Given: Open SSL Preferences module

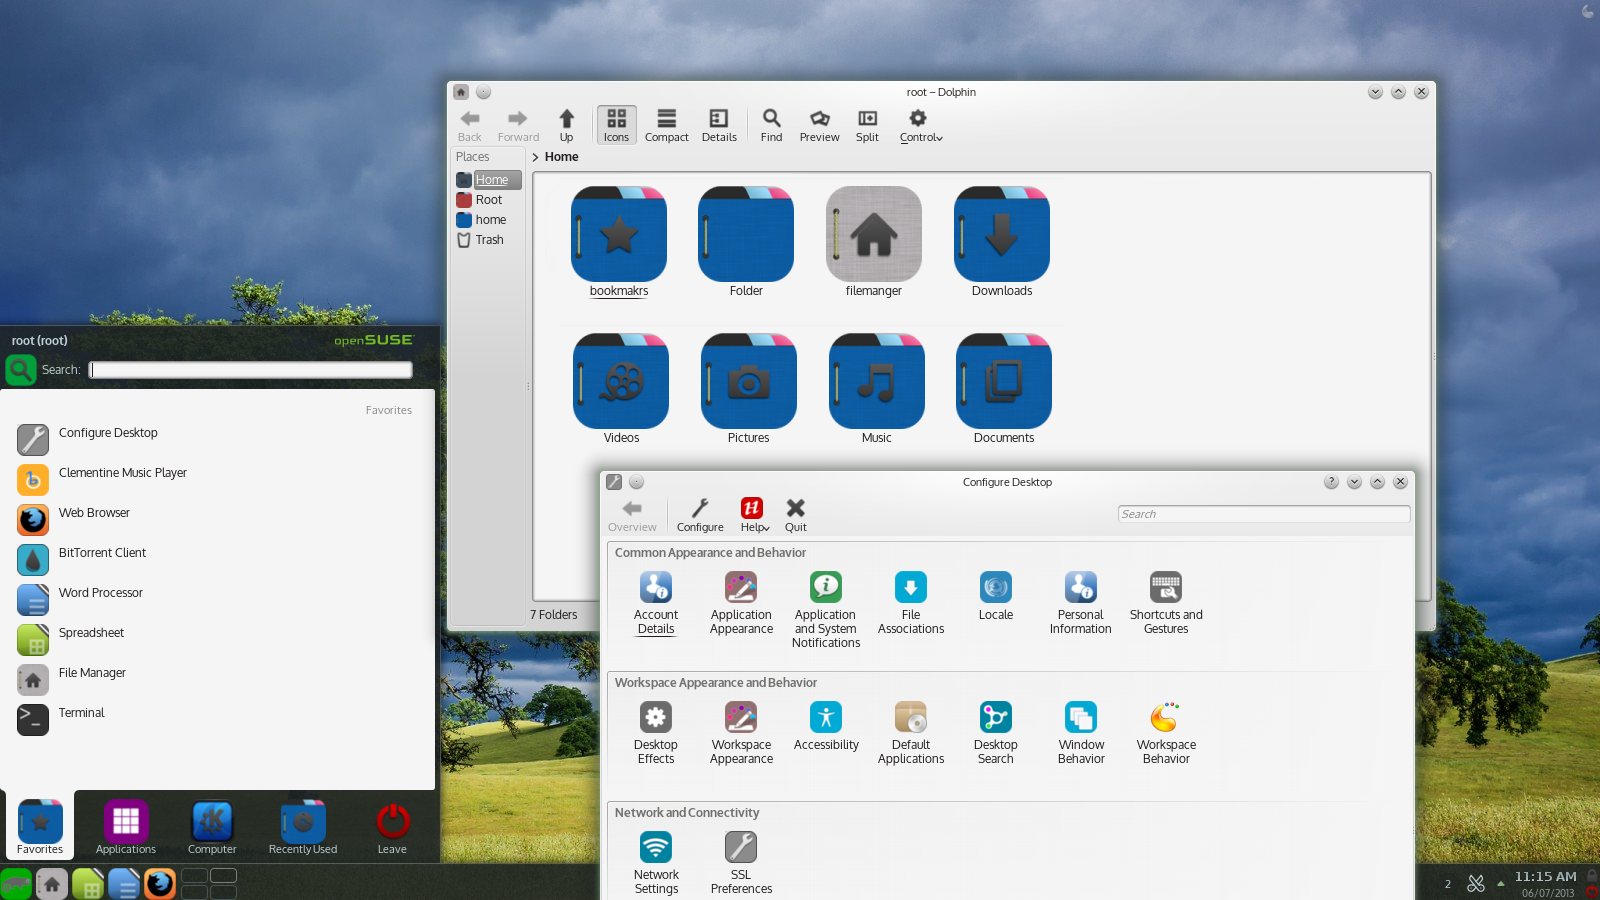Looking at the screenshot, I should (741, 863).
